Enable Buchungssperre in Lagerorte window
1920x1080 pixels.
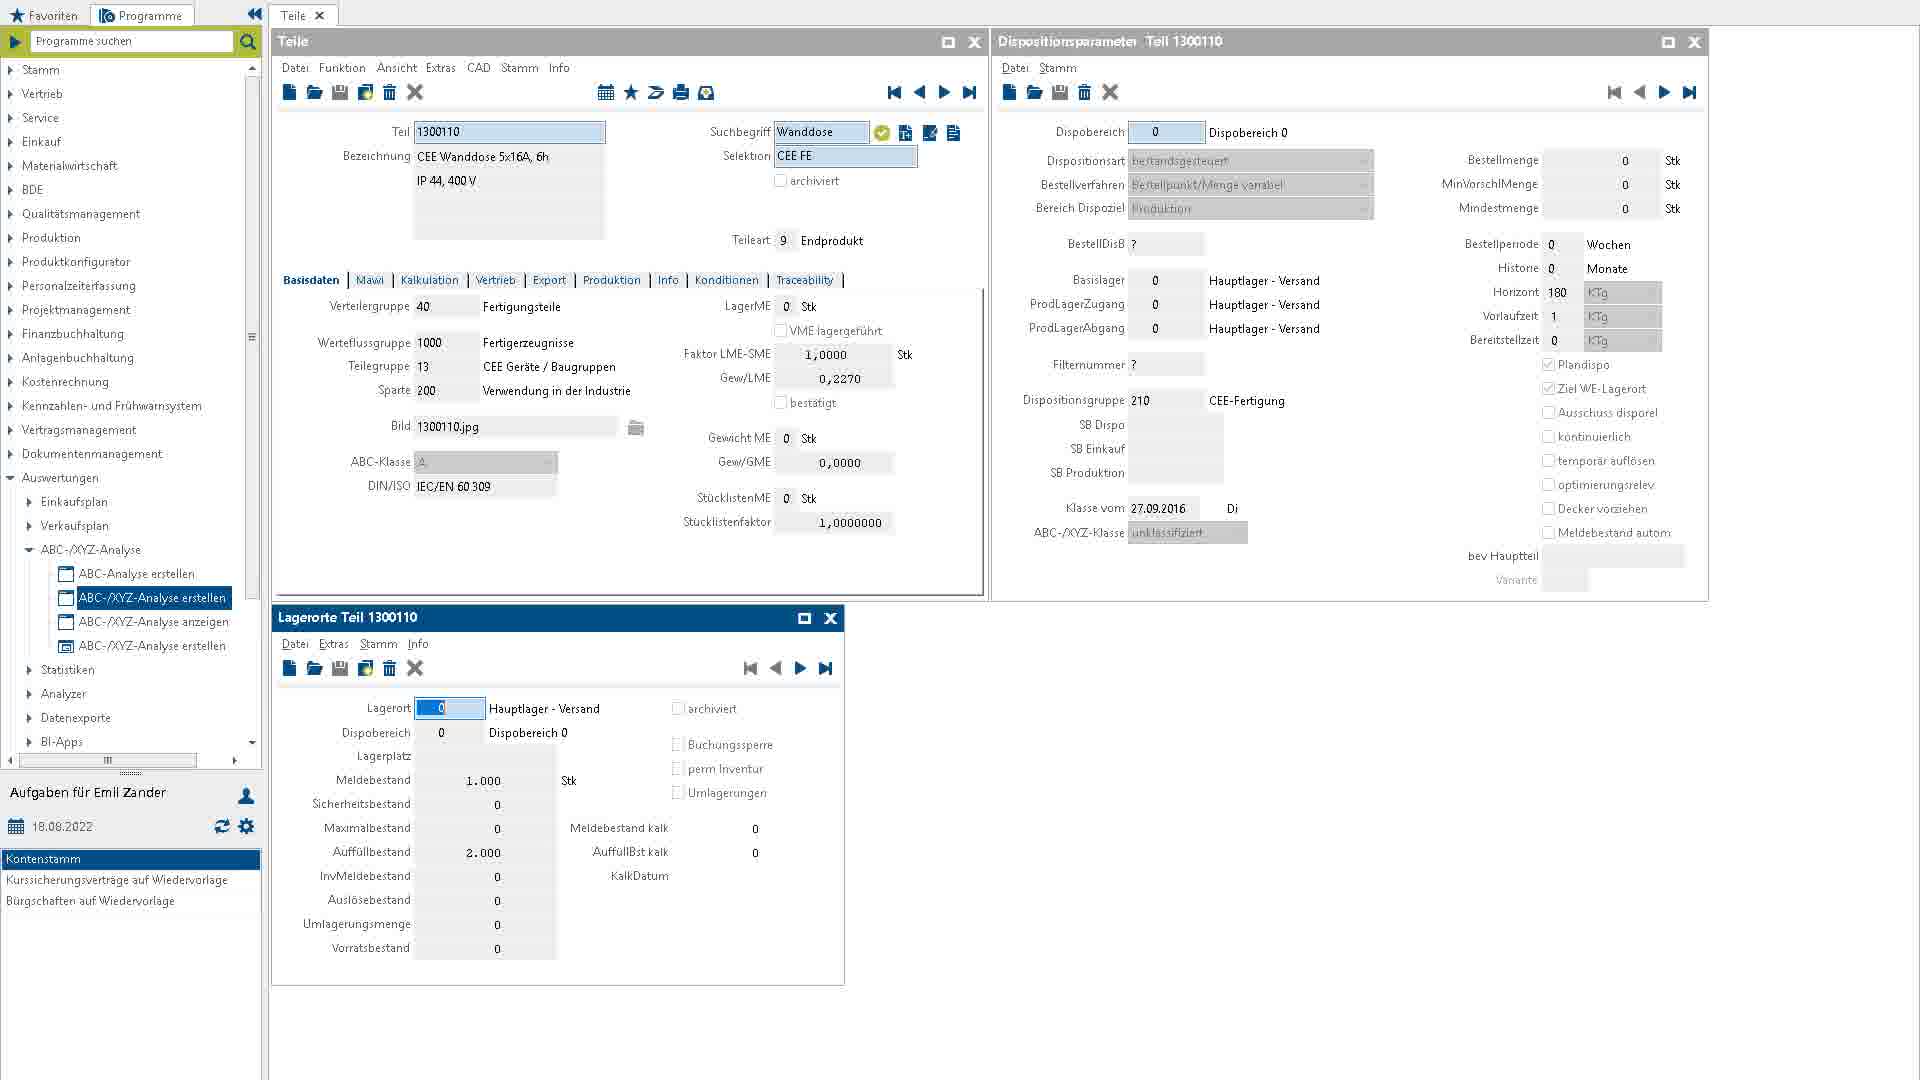pos(678,745)
